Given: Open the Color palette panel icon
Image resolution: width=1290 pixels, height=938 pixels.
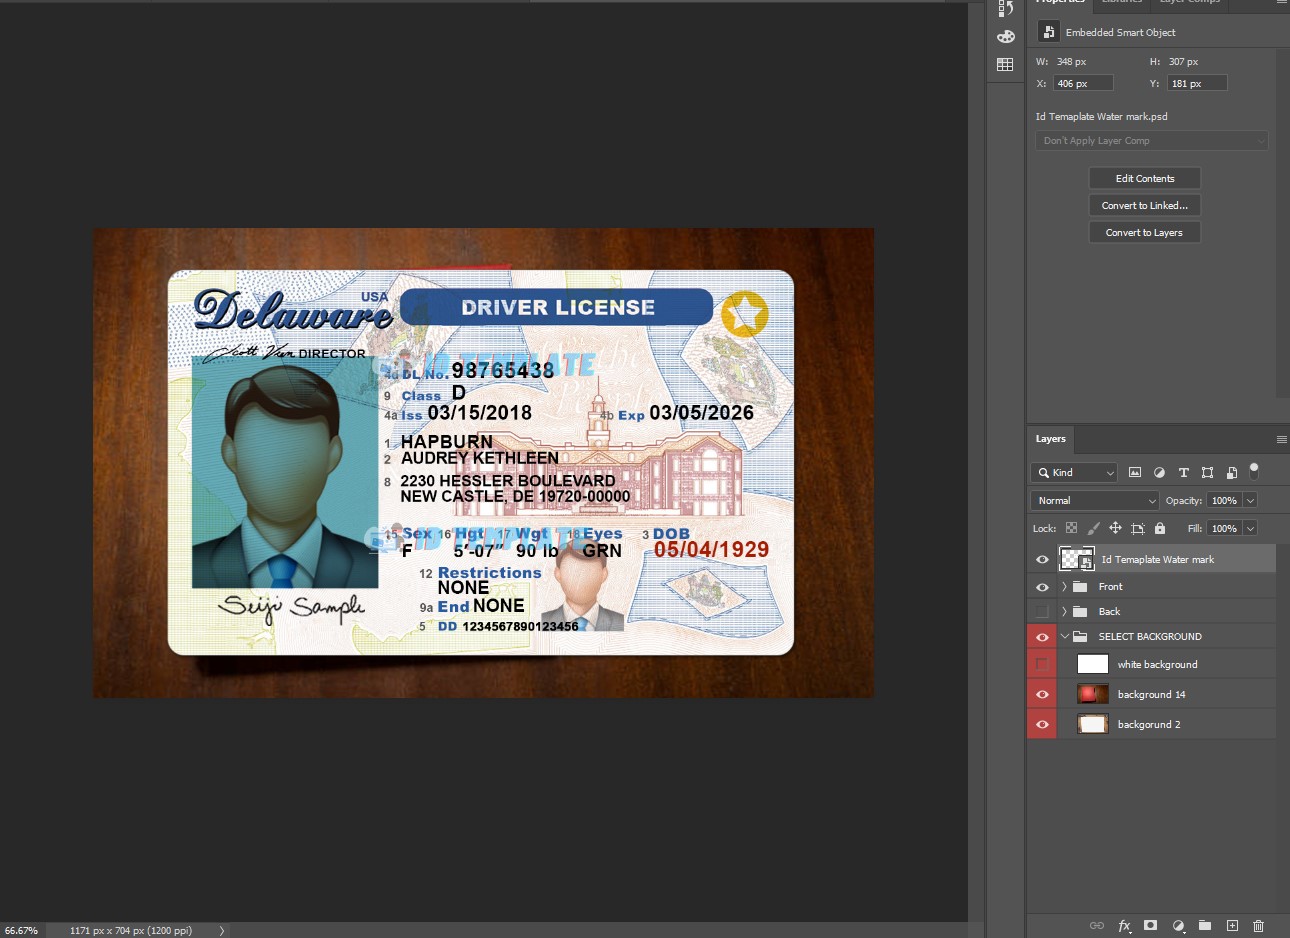Looking at the screenshot, I should [x=1005, y=37].
